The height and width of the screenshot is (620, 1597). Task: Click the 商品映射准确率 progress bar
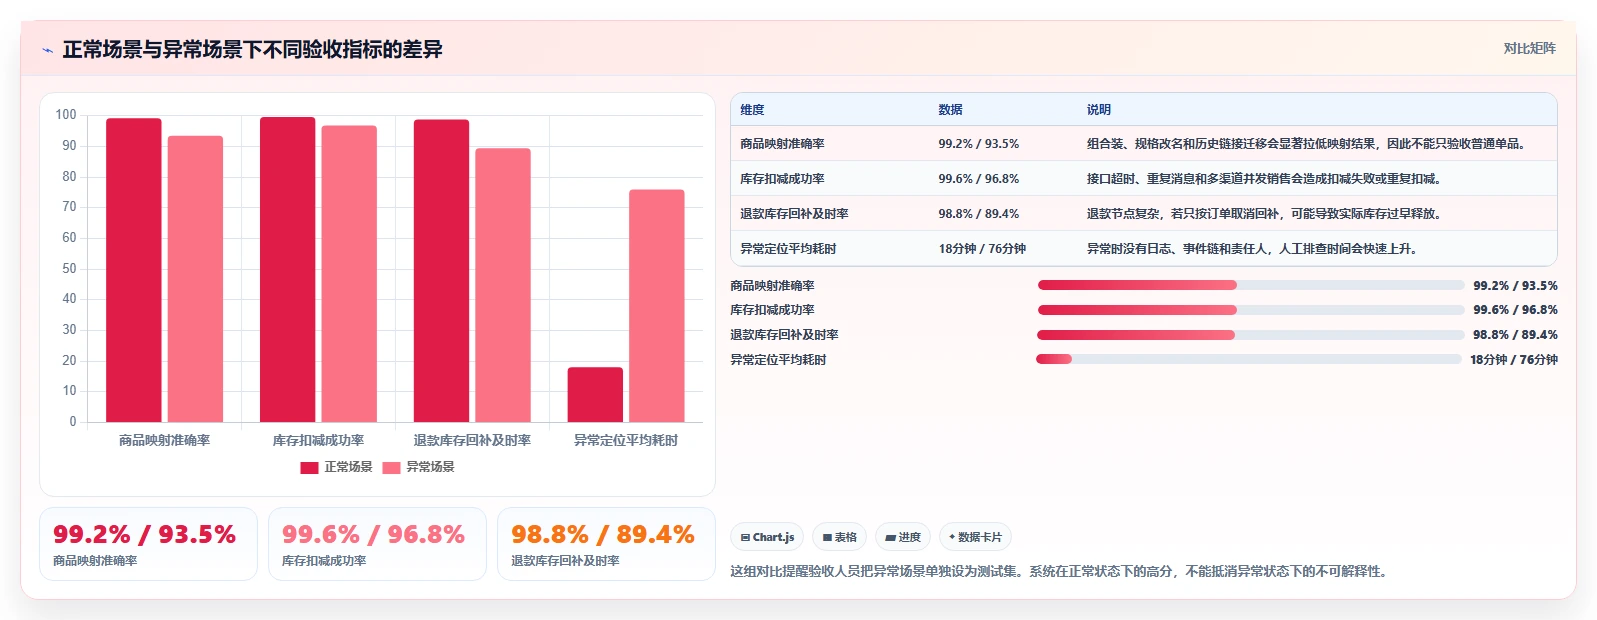pyautogui.click(x=1251, y=285)
